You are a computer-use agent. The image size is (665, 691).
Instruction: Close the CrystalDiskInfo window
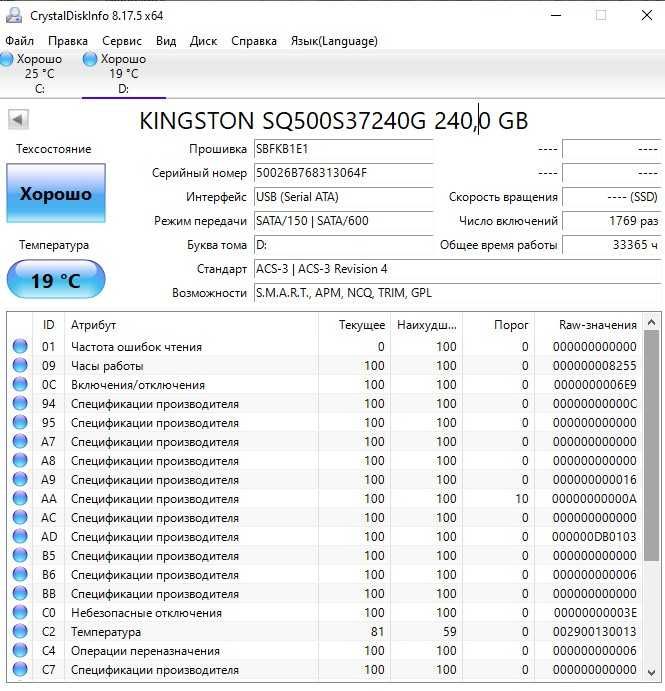pyautogui.click(x=646, y=15)
